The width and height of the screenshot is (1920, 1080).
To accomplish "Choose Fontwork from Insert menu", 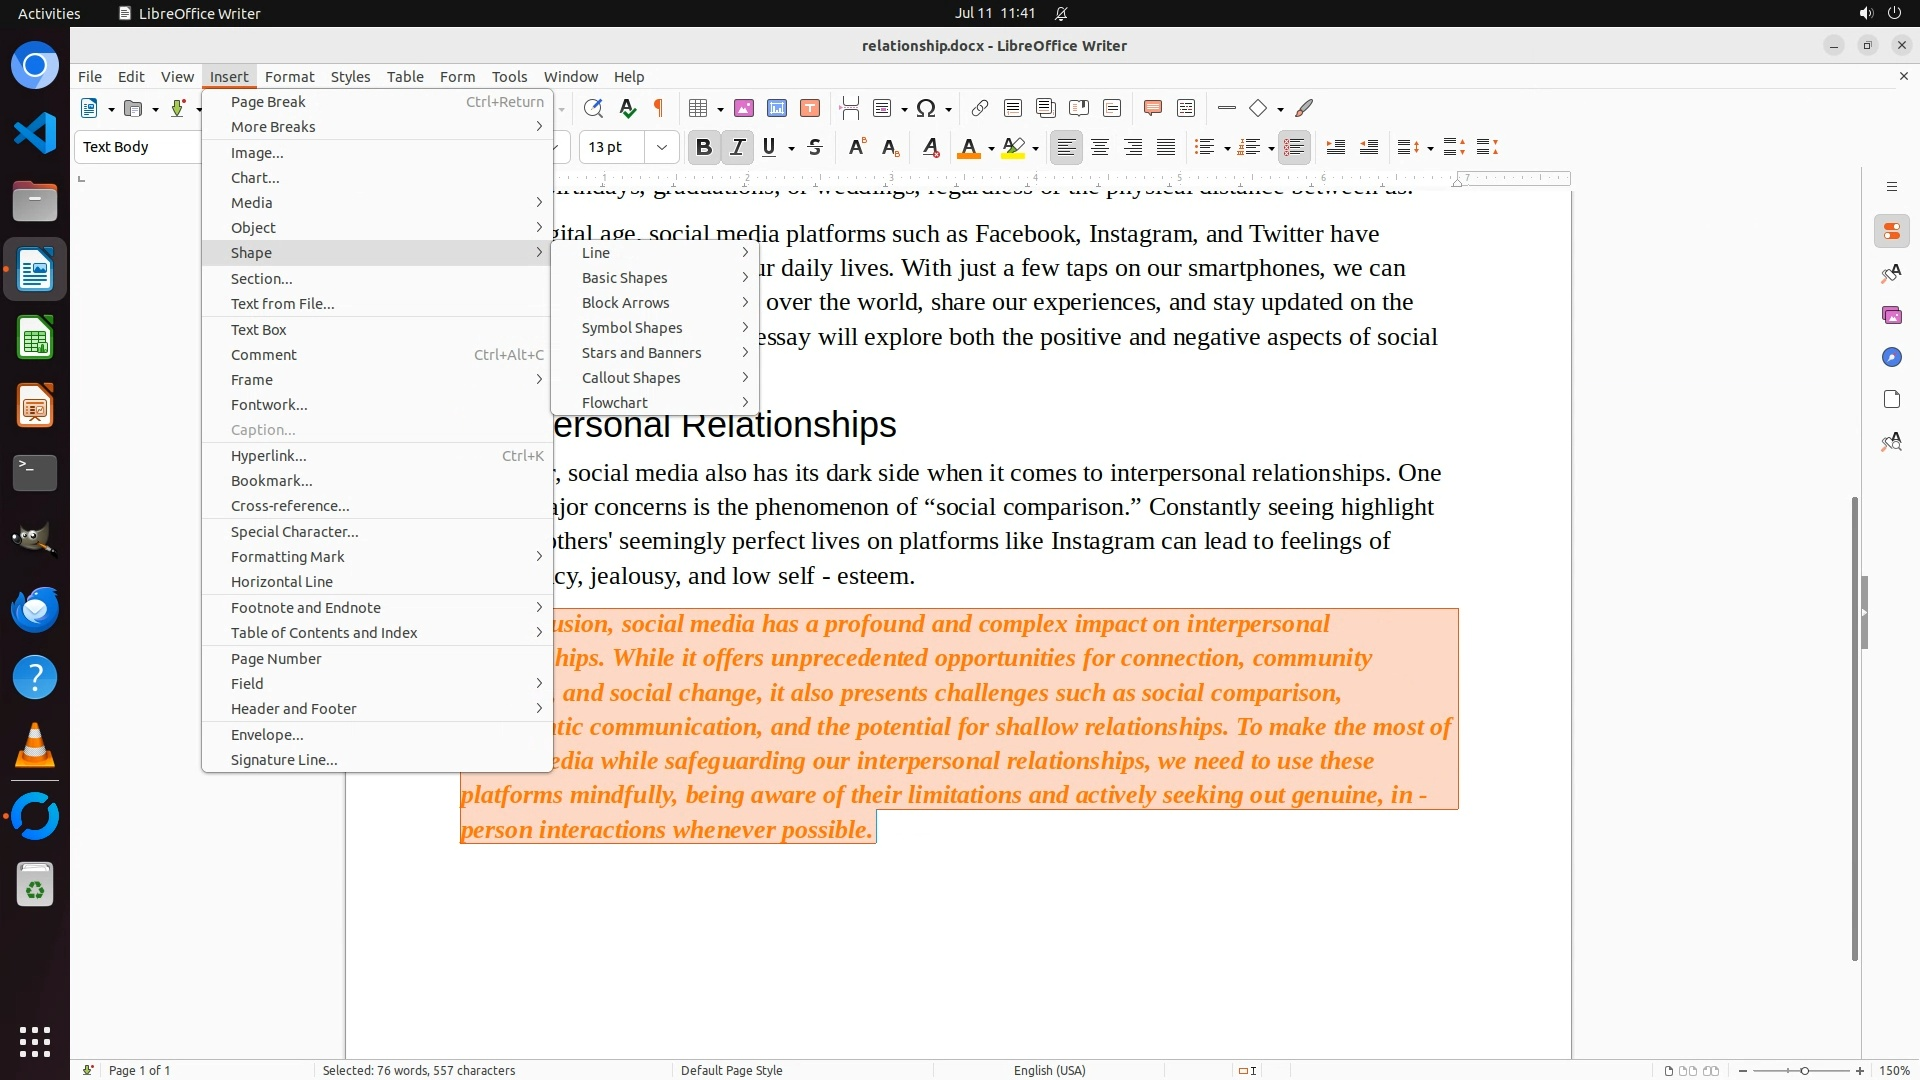I will click(x=269, y=405).
